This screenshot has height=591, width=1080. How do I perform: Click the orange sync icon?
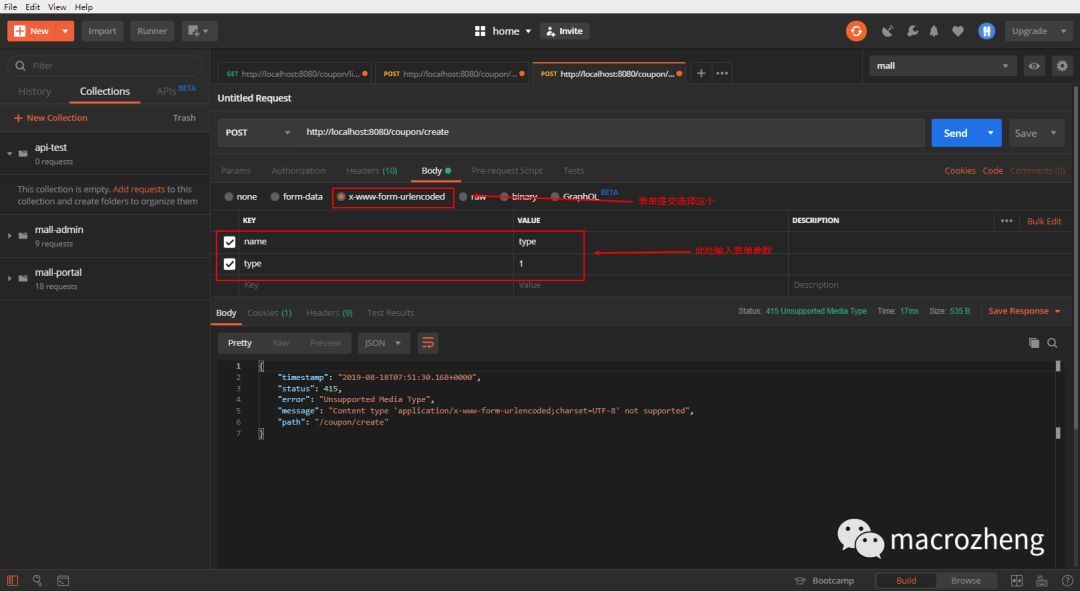[856, 31]
